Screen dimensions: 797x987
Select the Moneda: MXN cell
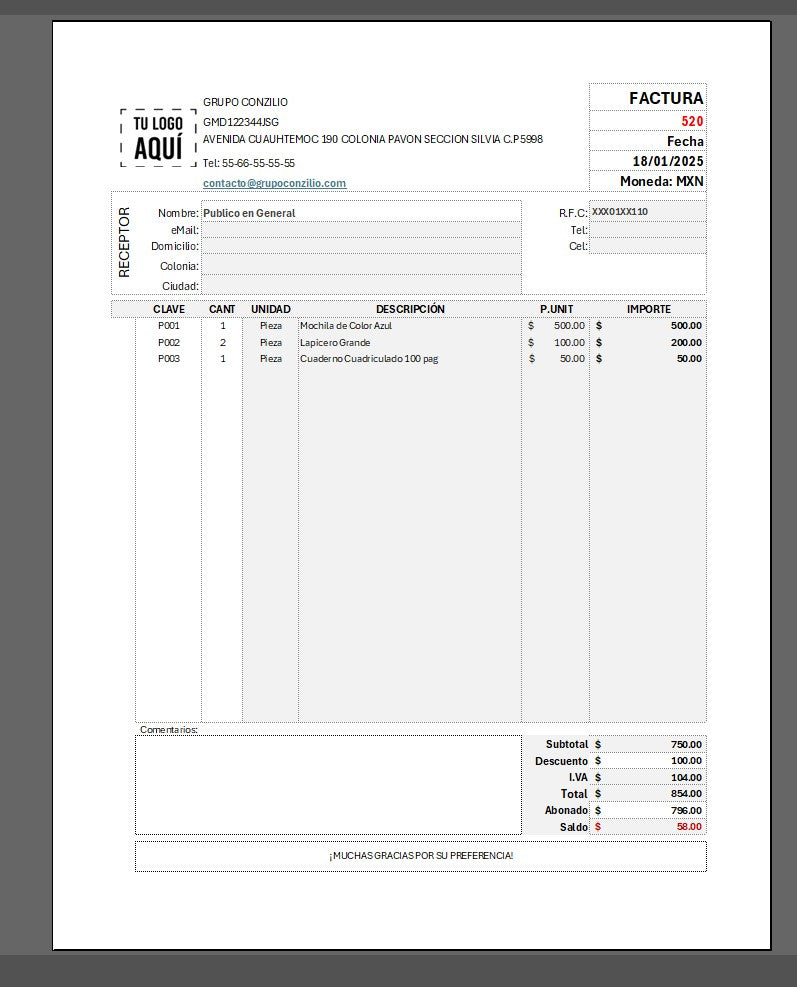tap(661, 182)
